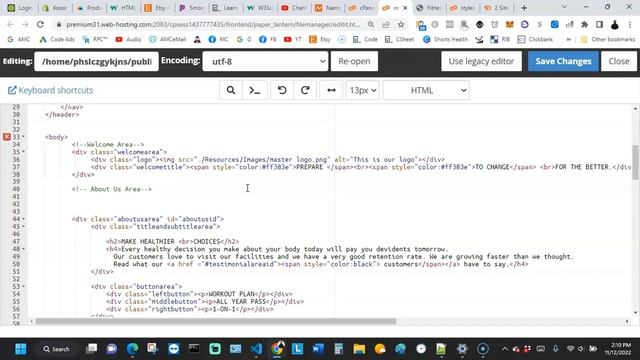The height and width of the screenshot is (360, 640).
Task: Open Settings gear from taskbar
Action: tap(462, 349)
